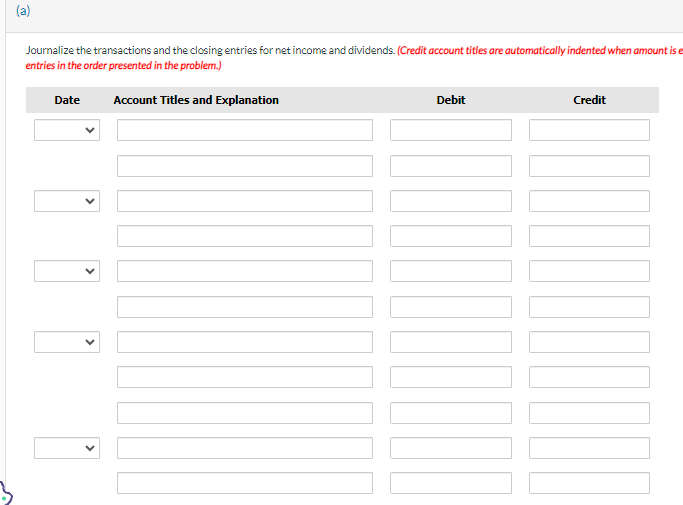Image resolution: width=683 pixels, height=505 pixels.
Task: Select Credit field in last row
Action: tap(589, 483)
